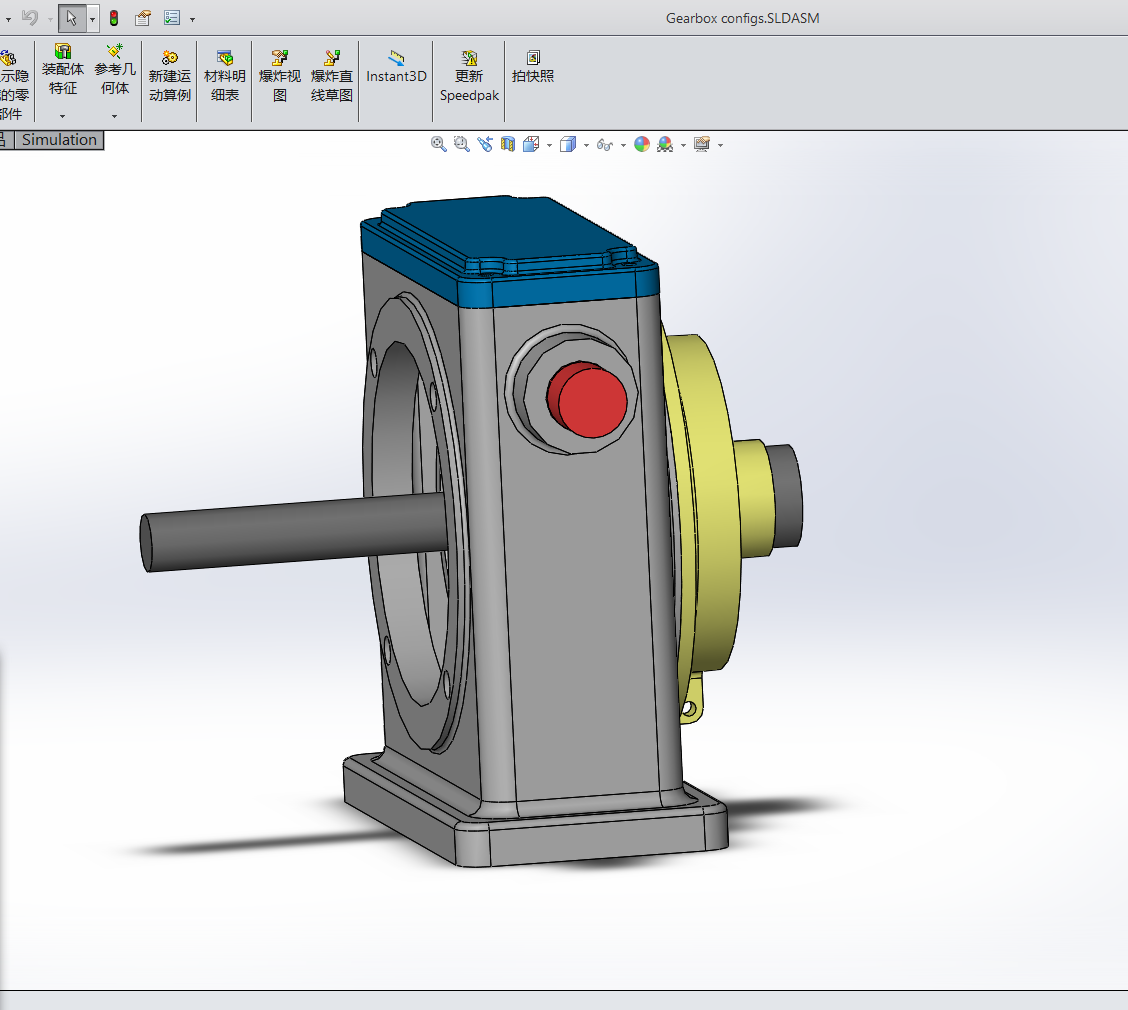Select the Exploded View tool

pos(279,70)
